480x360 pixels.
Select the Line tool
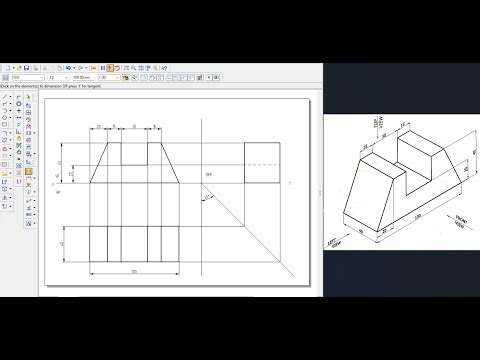point(5,96)
